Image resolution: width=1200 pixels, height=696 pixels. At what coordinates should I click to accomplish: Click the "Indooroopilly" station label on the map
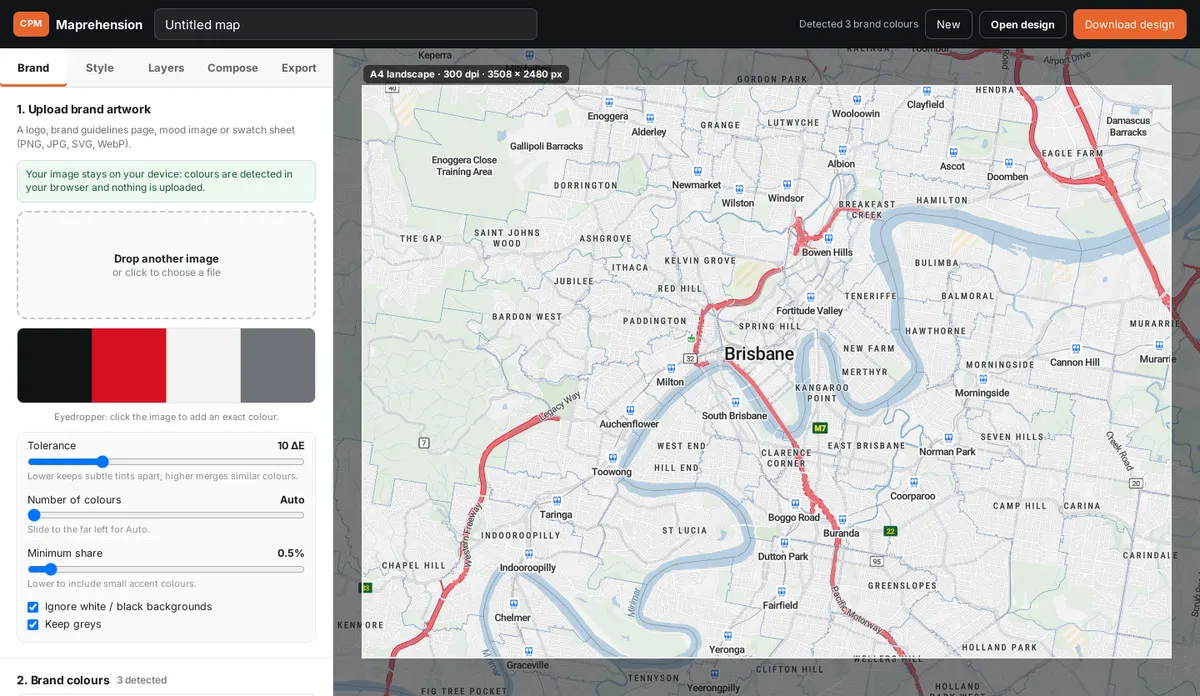point(527,568)
